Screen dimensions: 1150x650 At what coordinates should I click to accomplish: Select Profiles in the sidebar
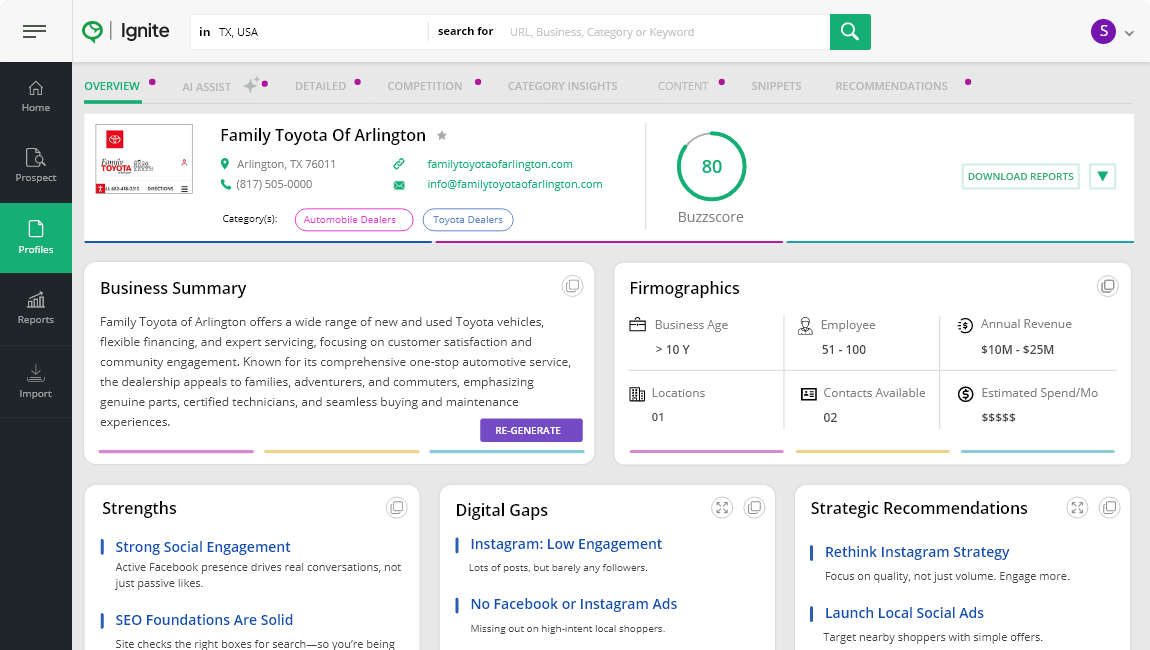(x=36, y=238)
